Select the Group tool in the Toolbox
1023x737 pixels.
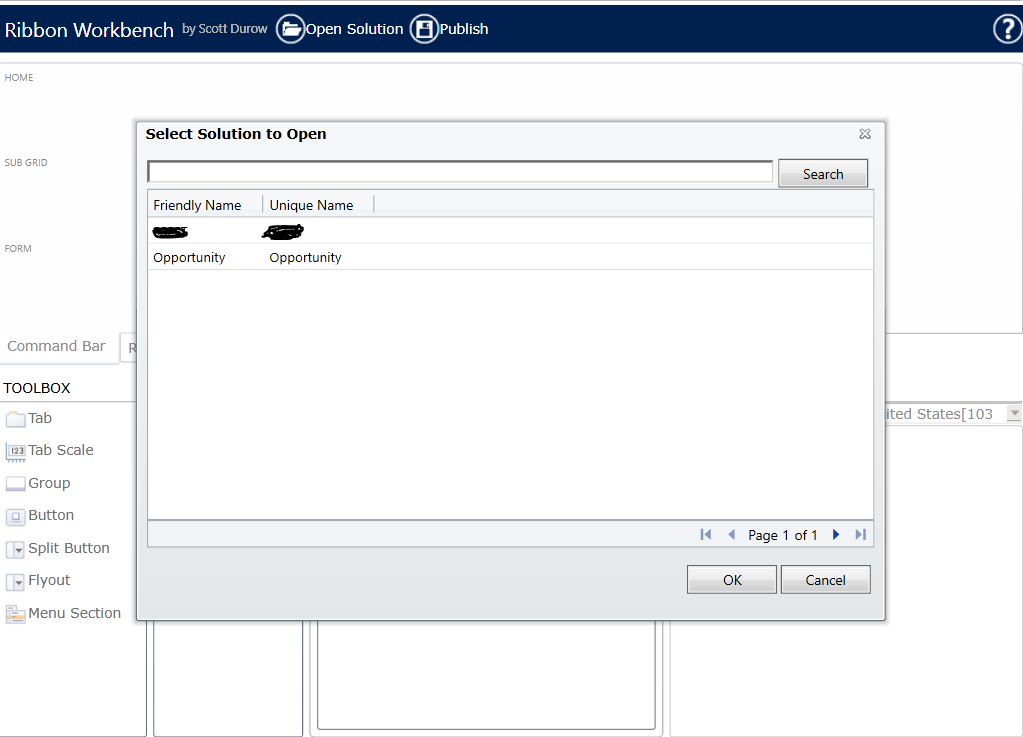coord(47,483)
